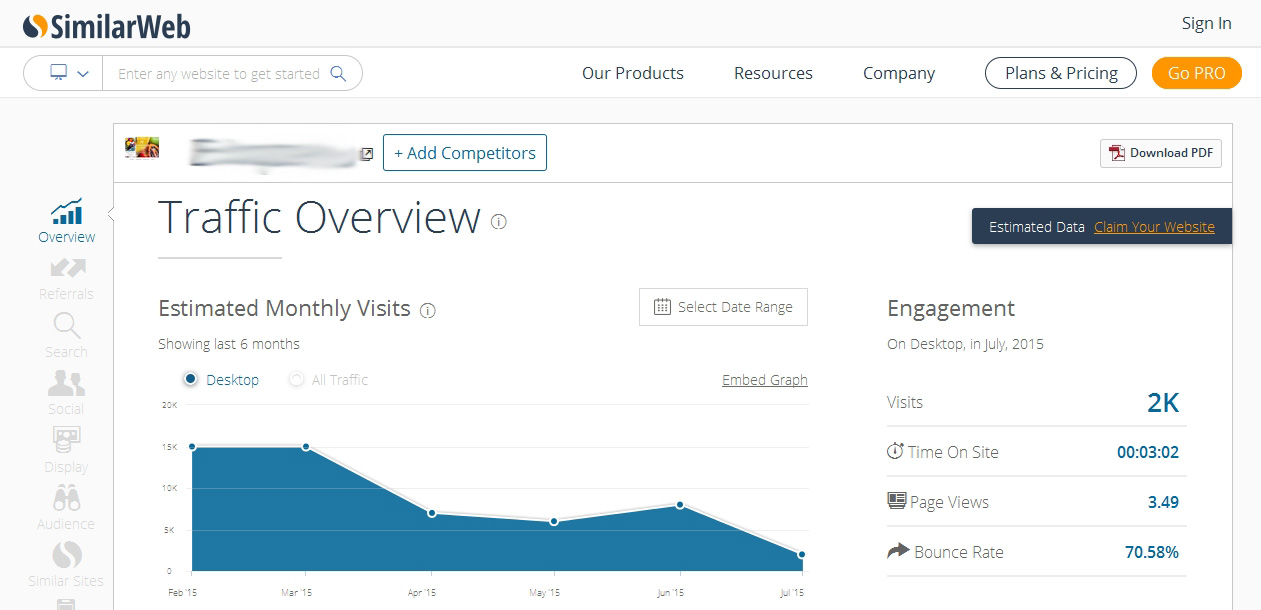Open the Overview sidebar section
1261x610 pixels.
point(67,221)
